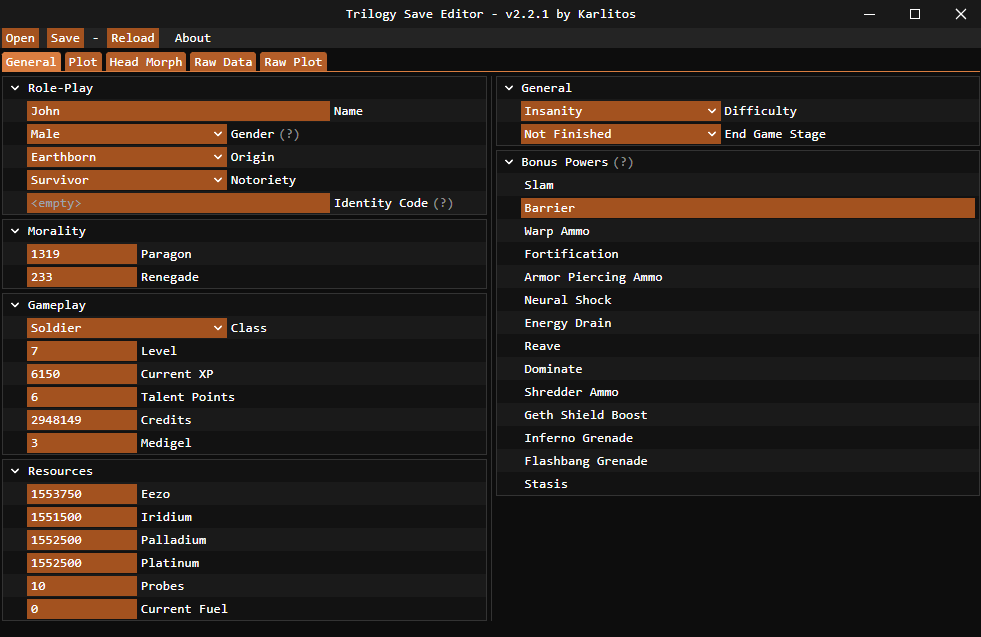This screenshot has height=637, width=981.
Task: Edit the Level field
Action: tap(82, 351)
